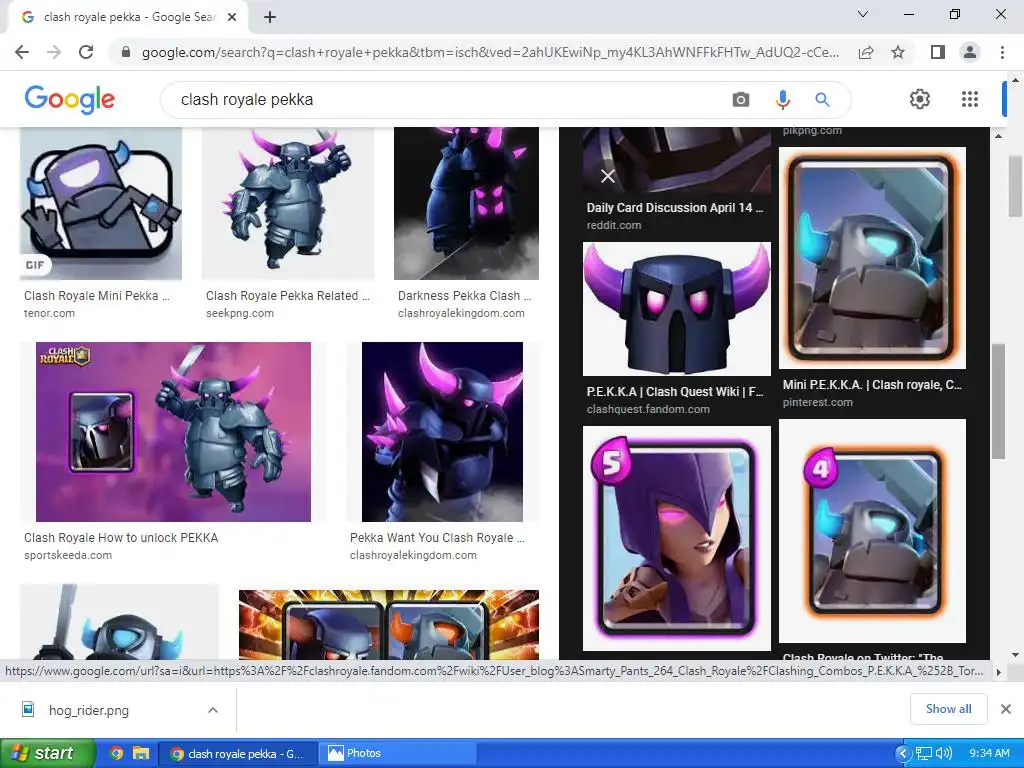Image resolution: width=1024 pixels, height=768 pixels.
Task: Start voice search with microphone
Action: tap(782, 99)
